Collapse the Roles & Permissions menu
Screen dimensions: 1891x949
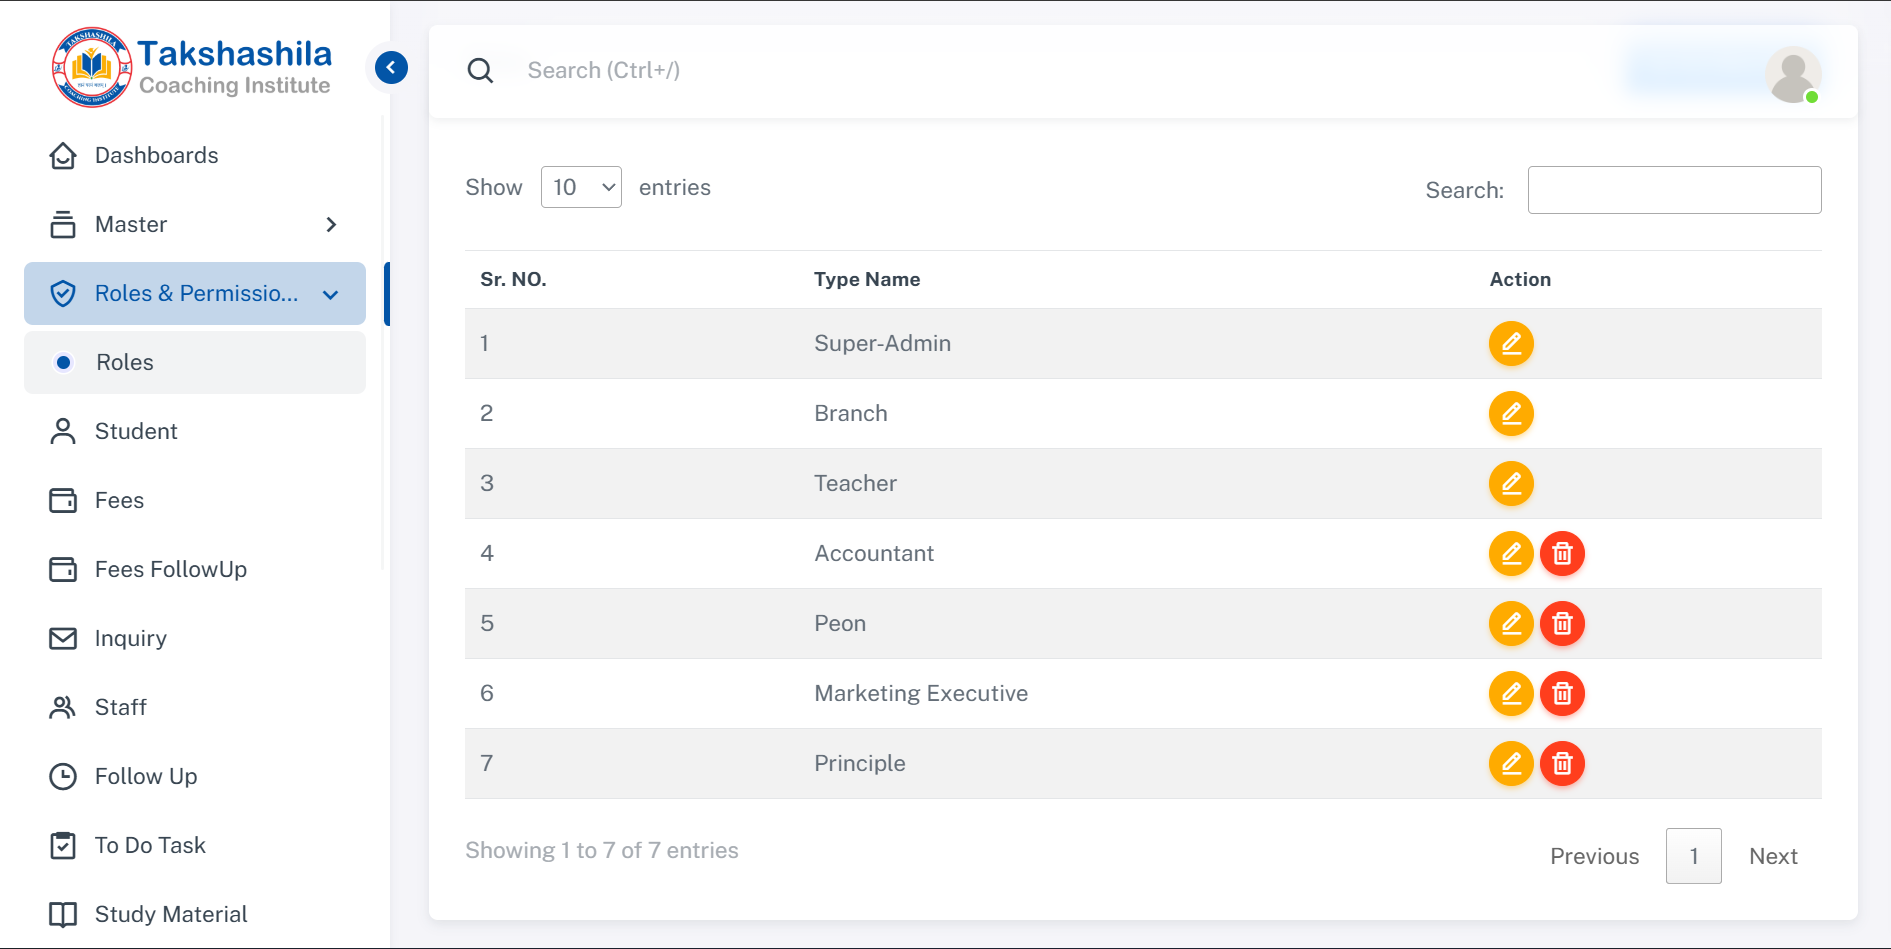195,294
